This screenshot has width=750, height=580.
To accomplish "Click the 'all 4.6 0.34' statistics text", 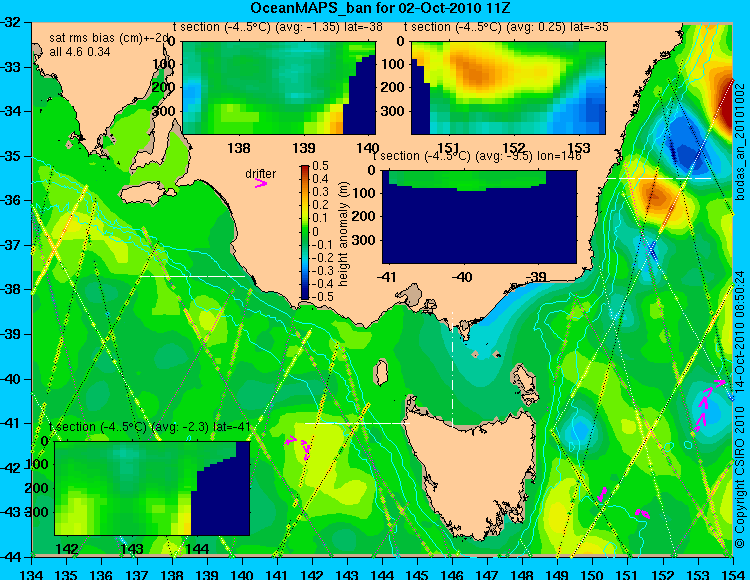I will point(80,52).
